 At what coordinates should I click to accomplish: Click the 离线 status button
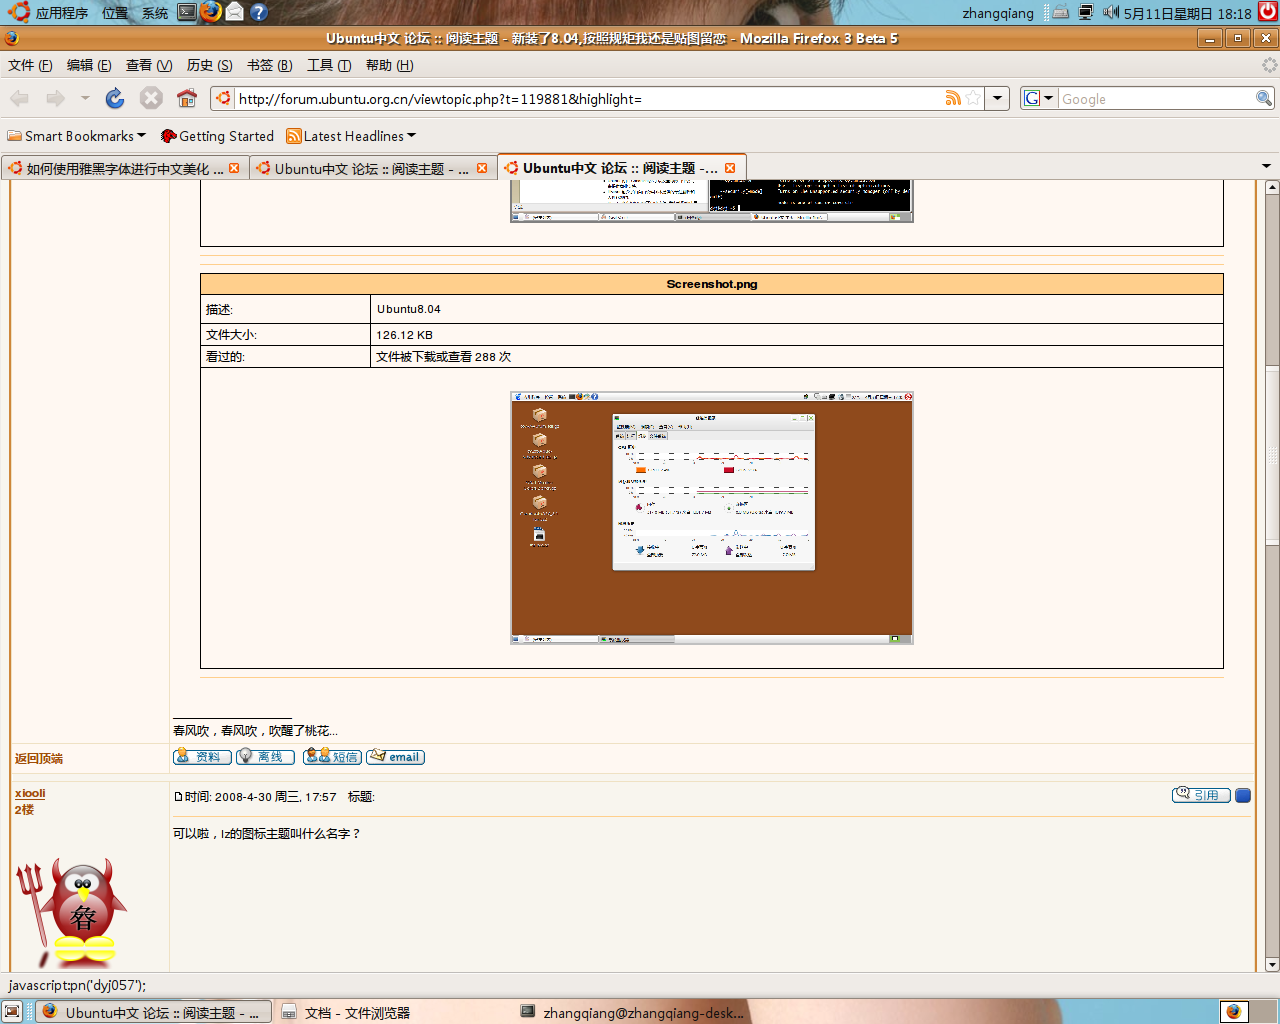point(265,757)
